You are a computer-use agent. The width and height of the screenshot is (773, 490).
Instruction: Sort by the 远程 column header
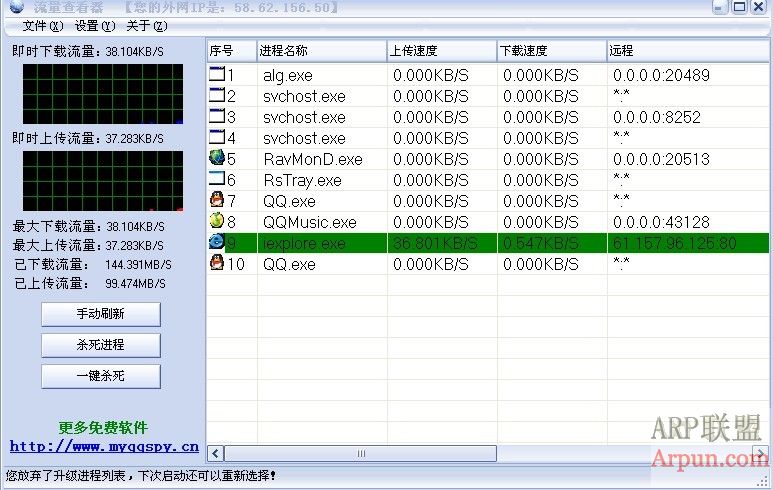(x=688, y=51)
